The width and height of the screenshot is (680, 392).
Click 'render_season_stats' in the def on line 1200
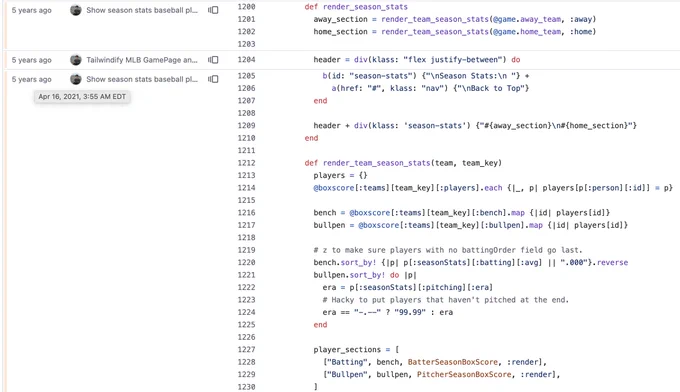coord(365,7)
